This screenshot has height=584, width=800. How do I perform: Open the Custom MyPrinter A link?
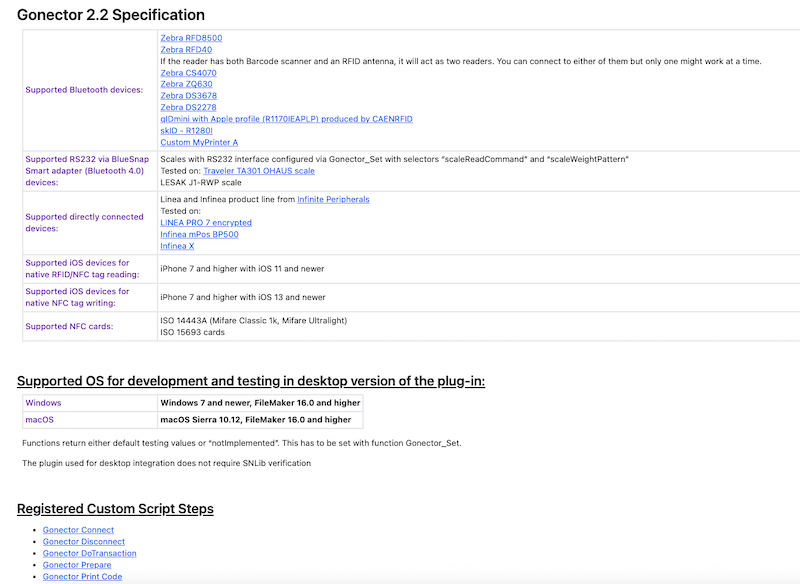(199, 142)
